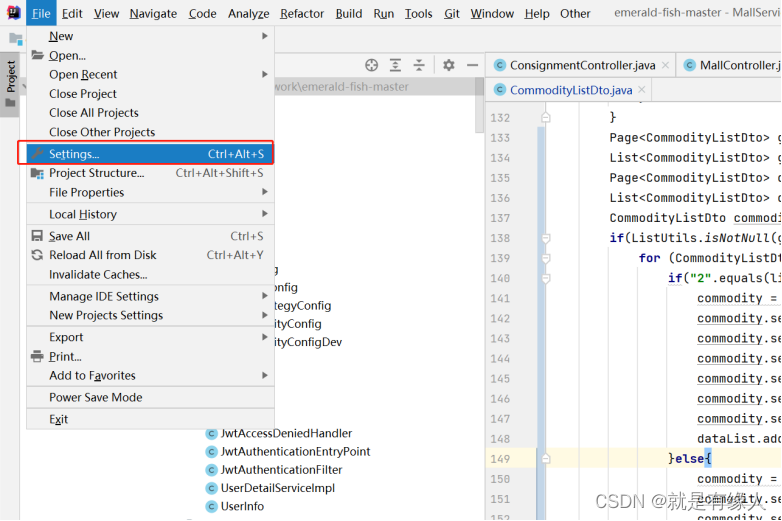Click the Save All floppy disk icon
This screenshot has height=521, width=782.
37,236
